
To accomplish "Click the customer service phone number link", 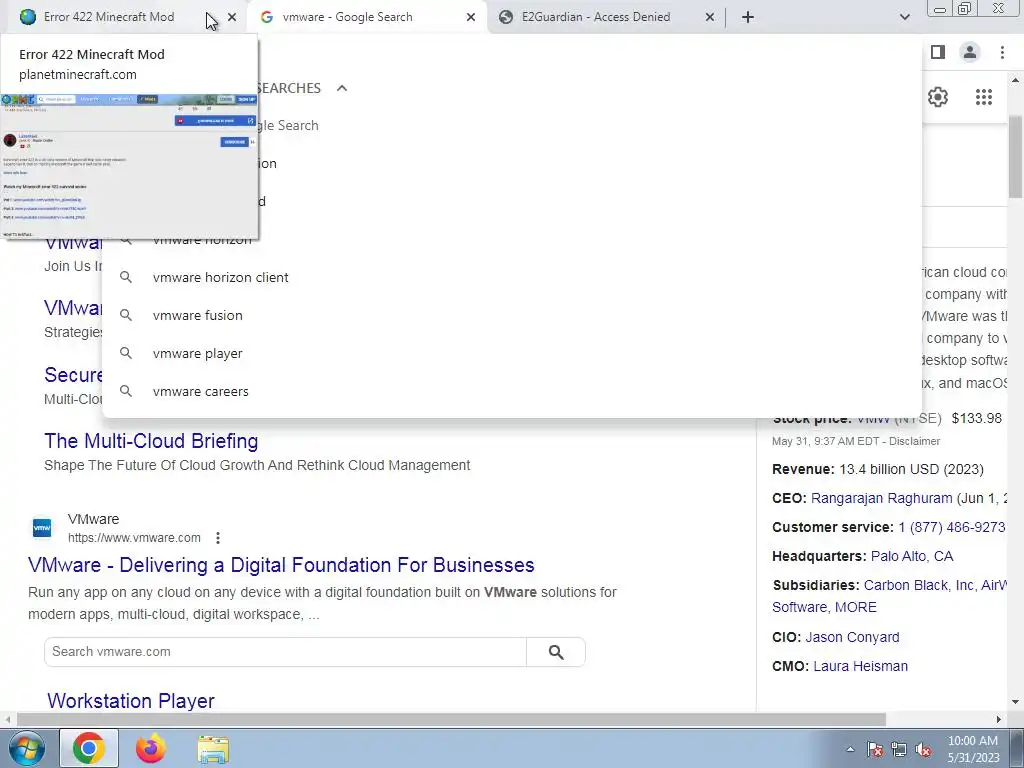I will (952, 527).
